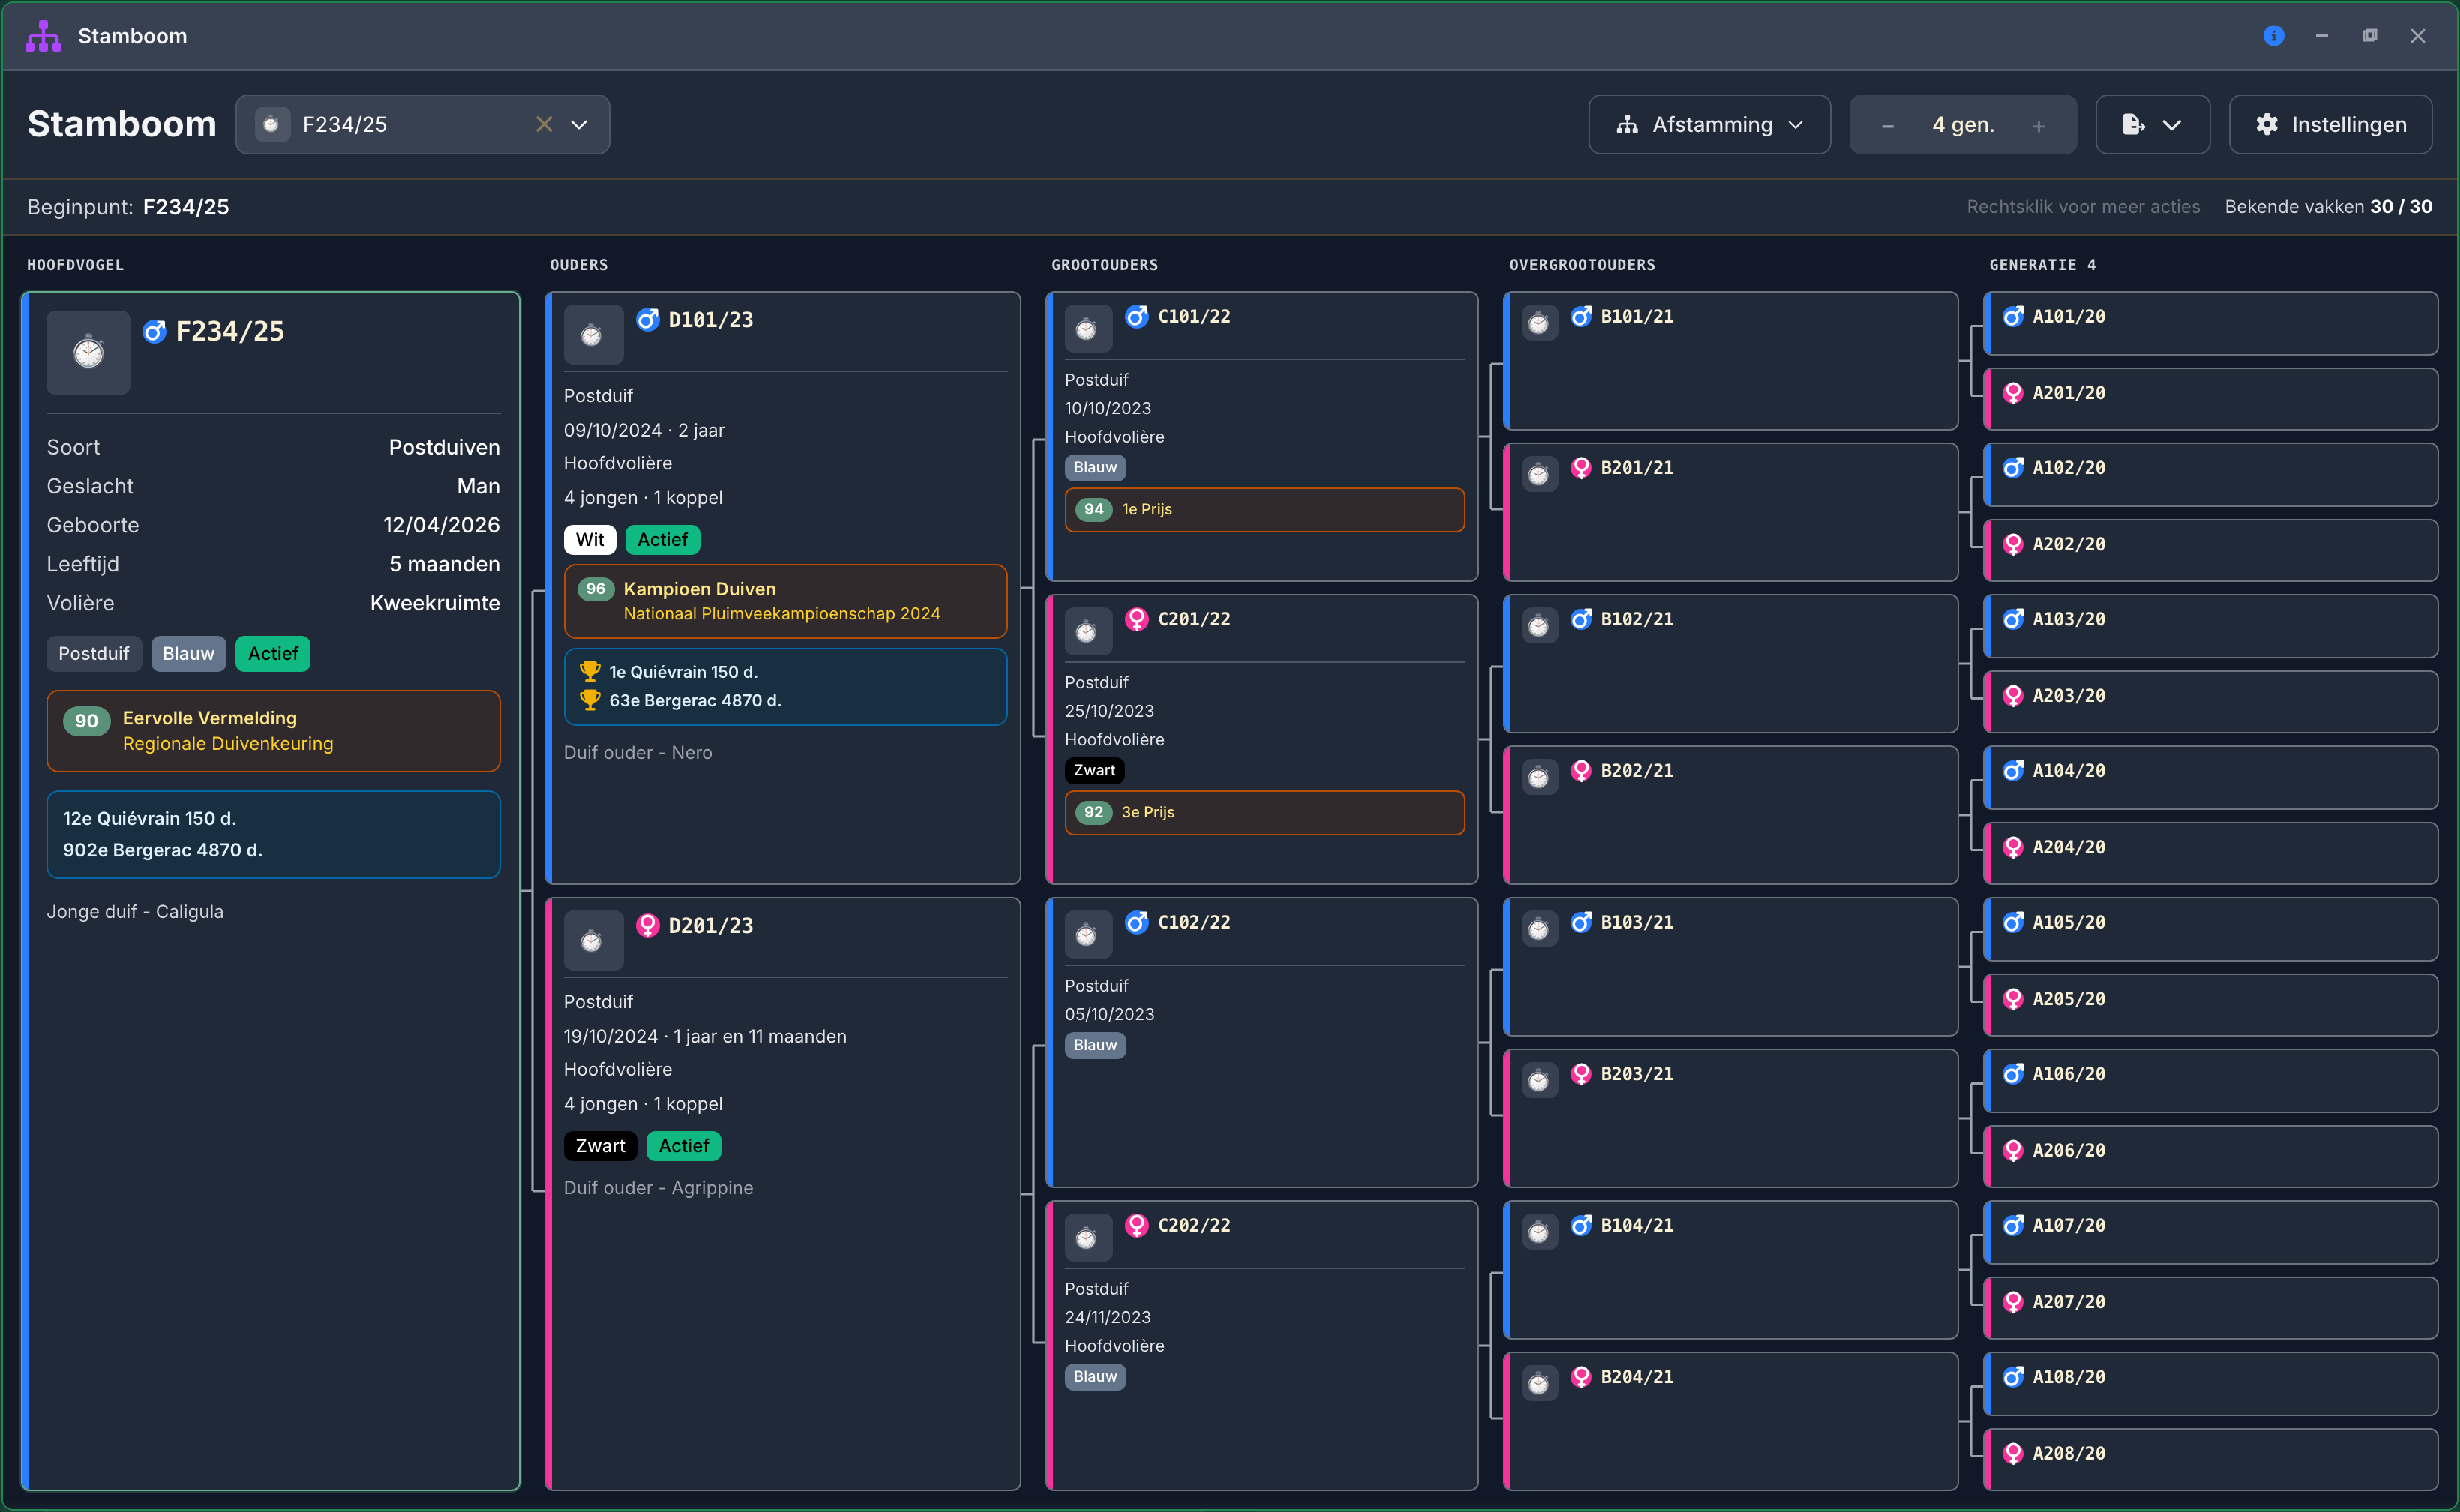Click the female icon of D201/23

coord(648,925)
